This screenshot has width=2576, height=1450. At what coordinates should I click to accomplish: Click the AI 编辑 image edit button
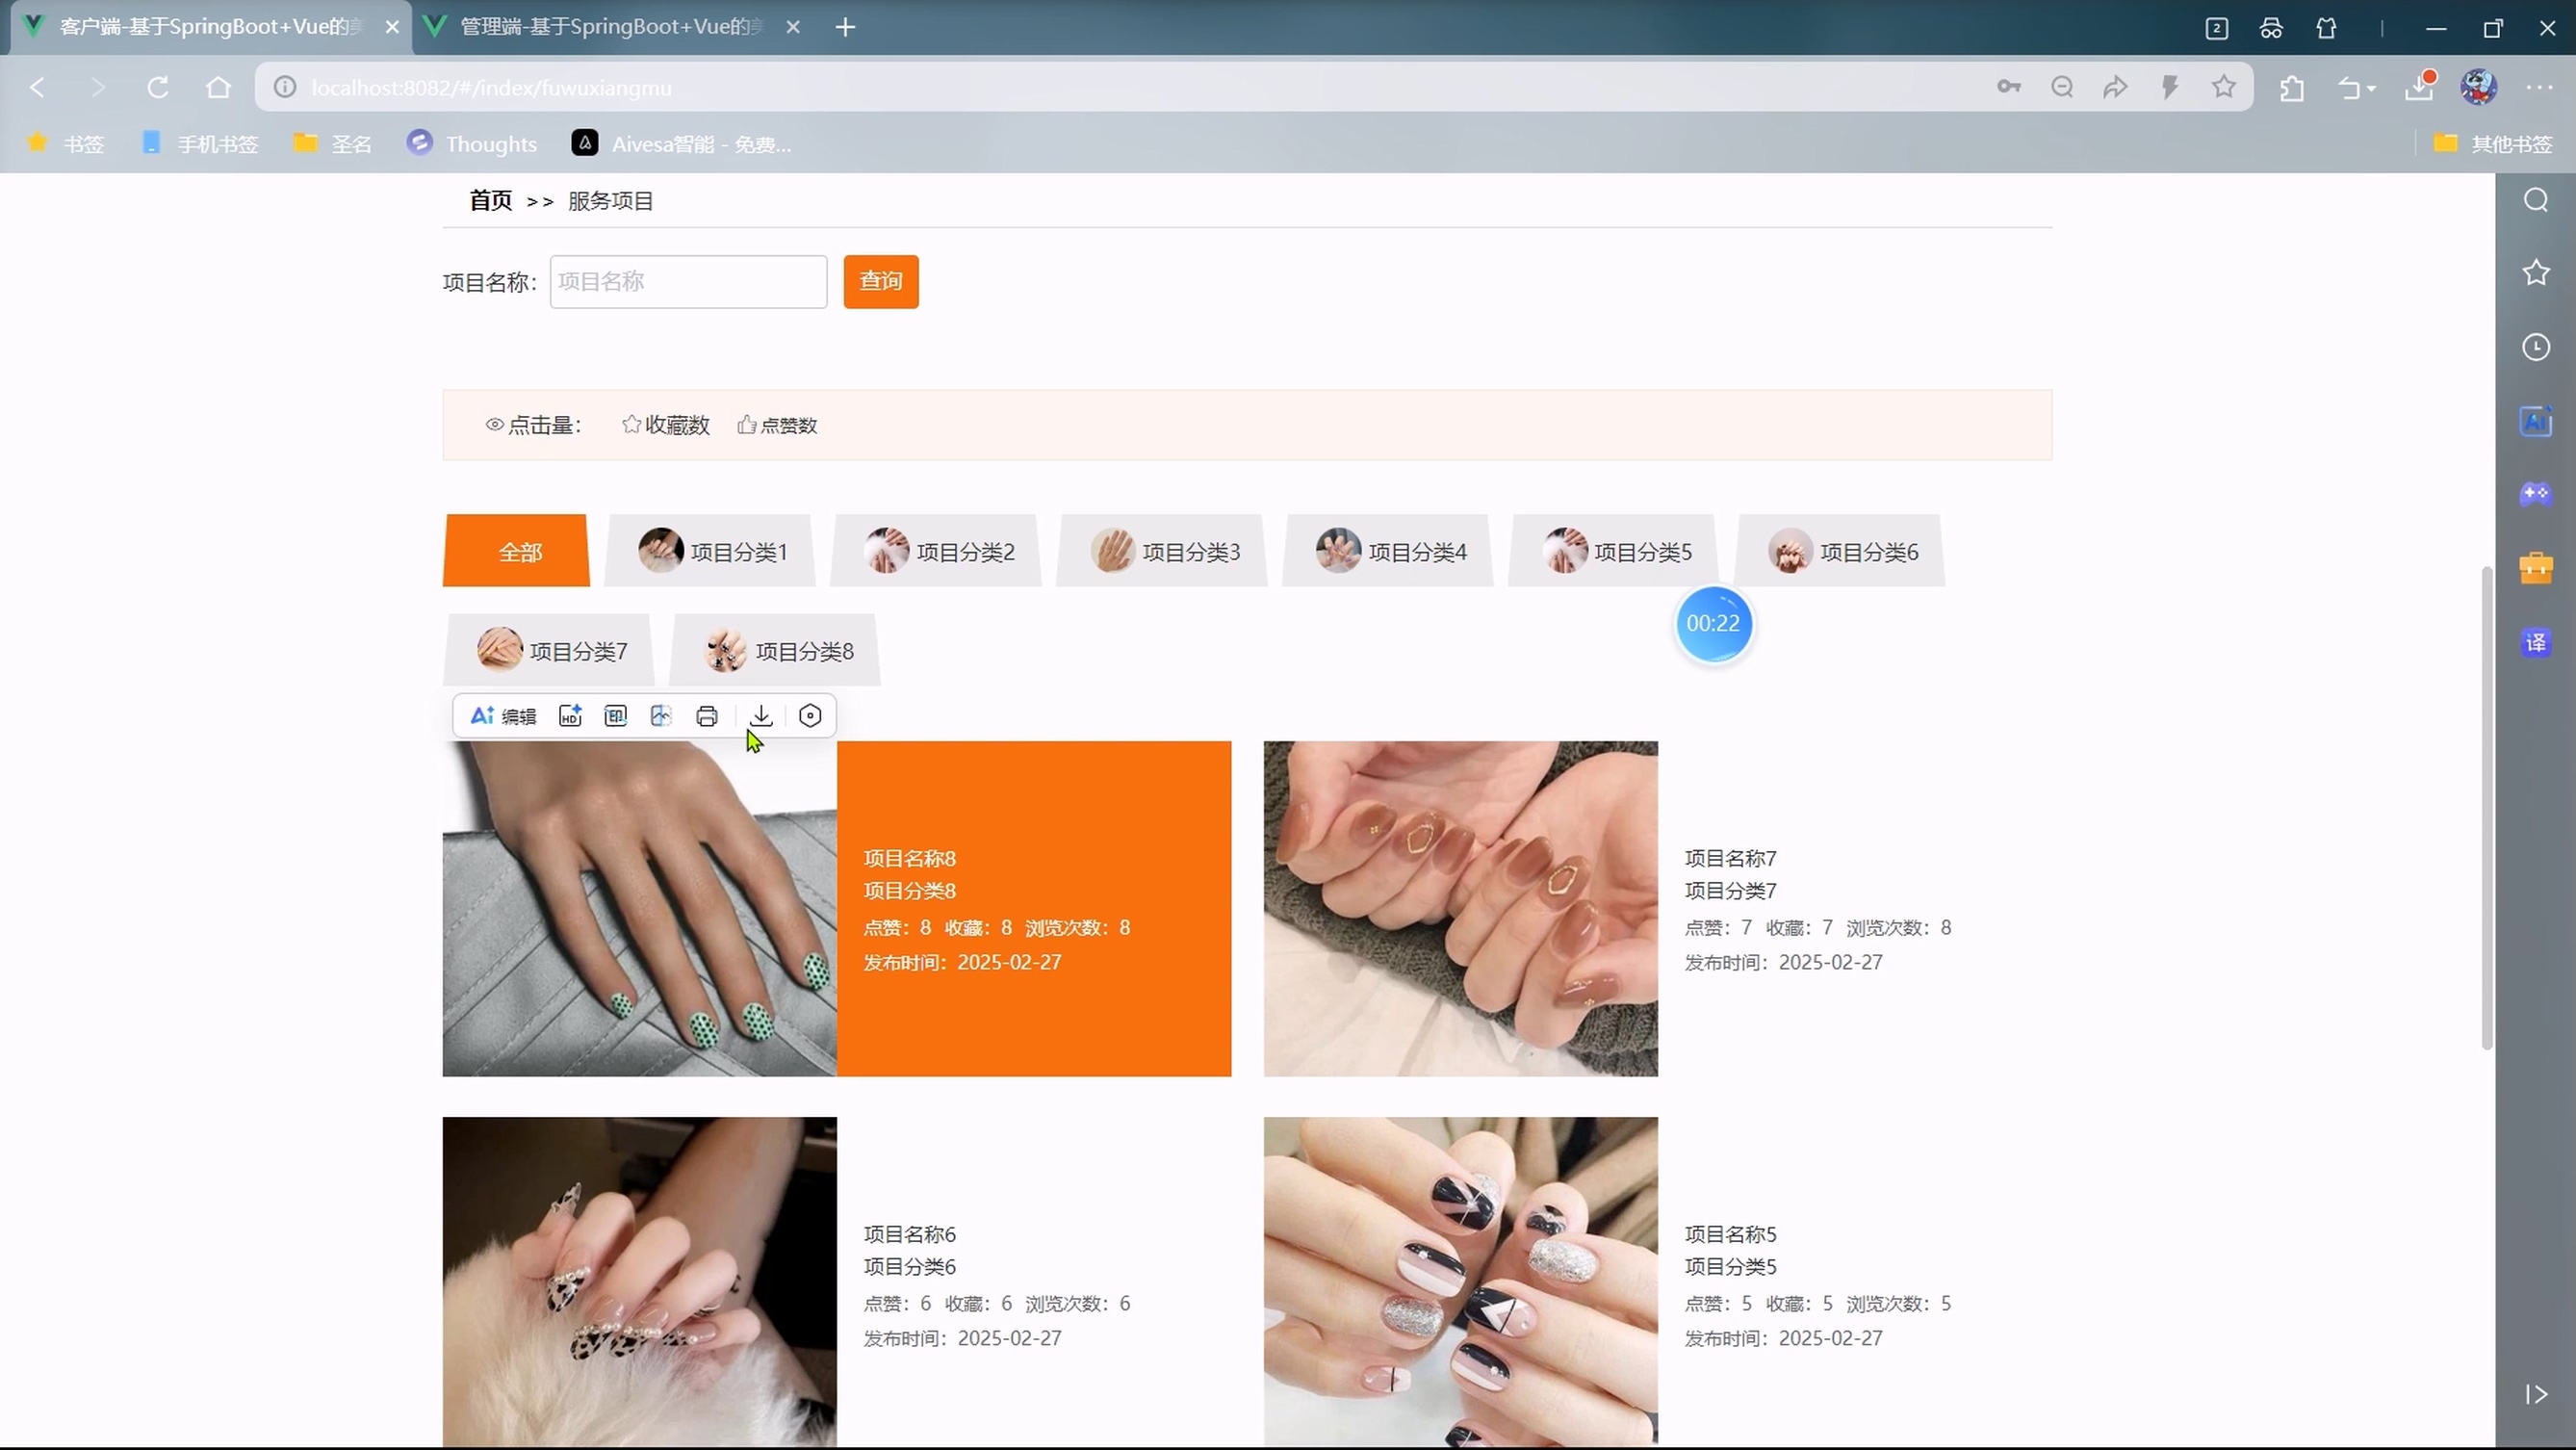tap(503, 716)
